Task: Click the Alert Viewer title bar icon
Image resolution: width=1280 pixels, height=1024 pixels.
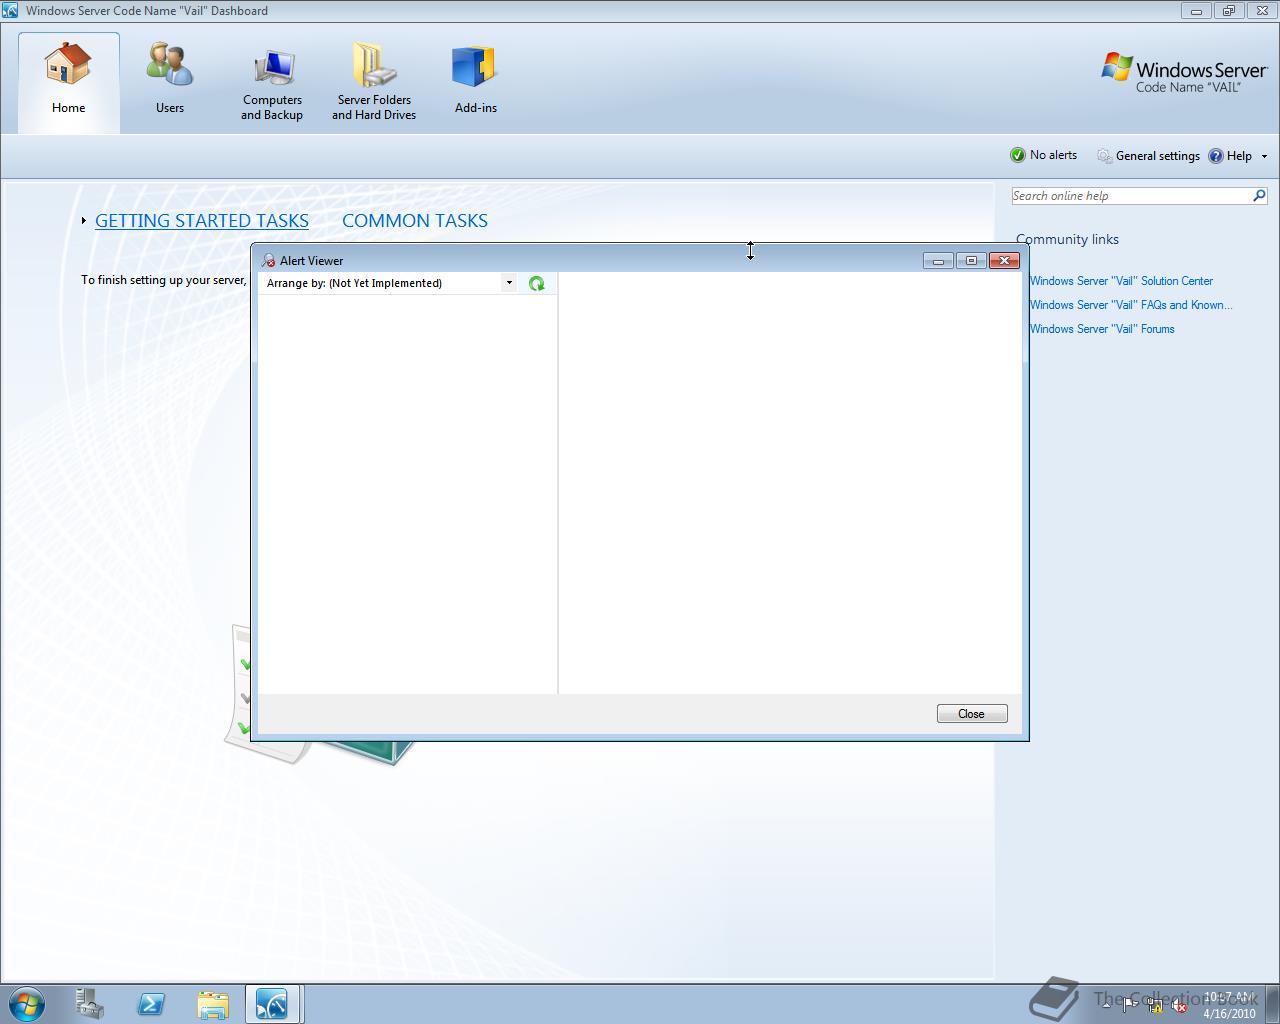Action: tap(268, 261)
